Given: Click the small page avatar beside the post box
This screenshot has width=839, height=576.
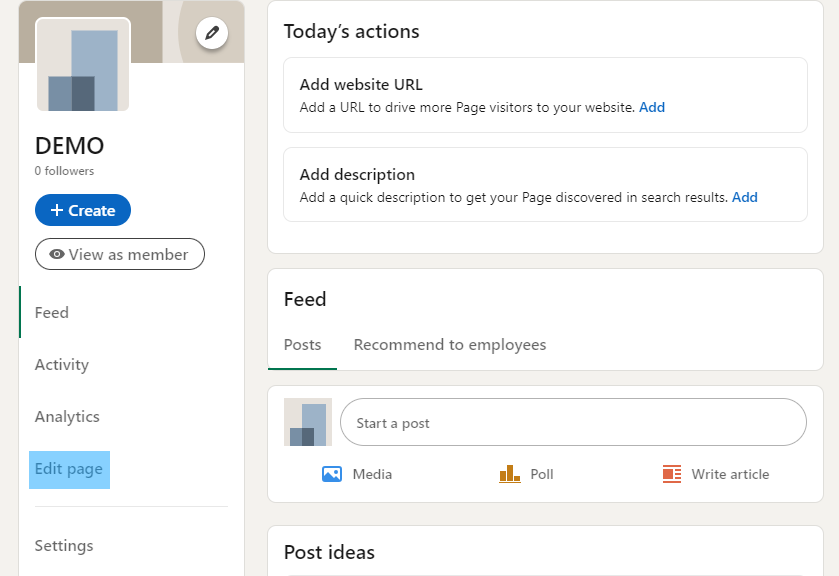Looking at the screenshot, I should (307, 422).
